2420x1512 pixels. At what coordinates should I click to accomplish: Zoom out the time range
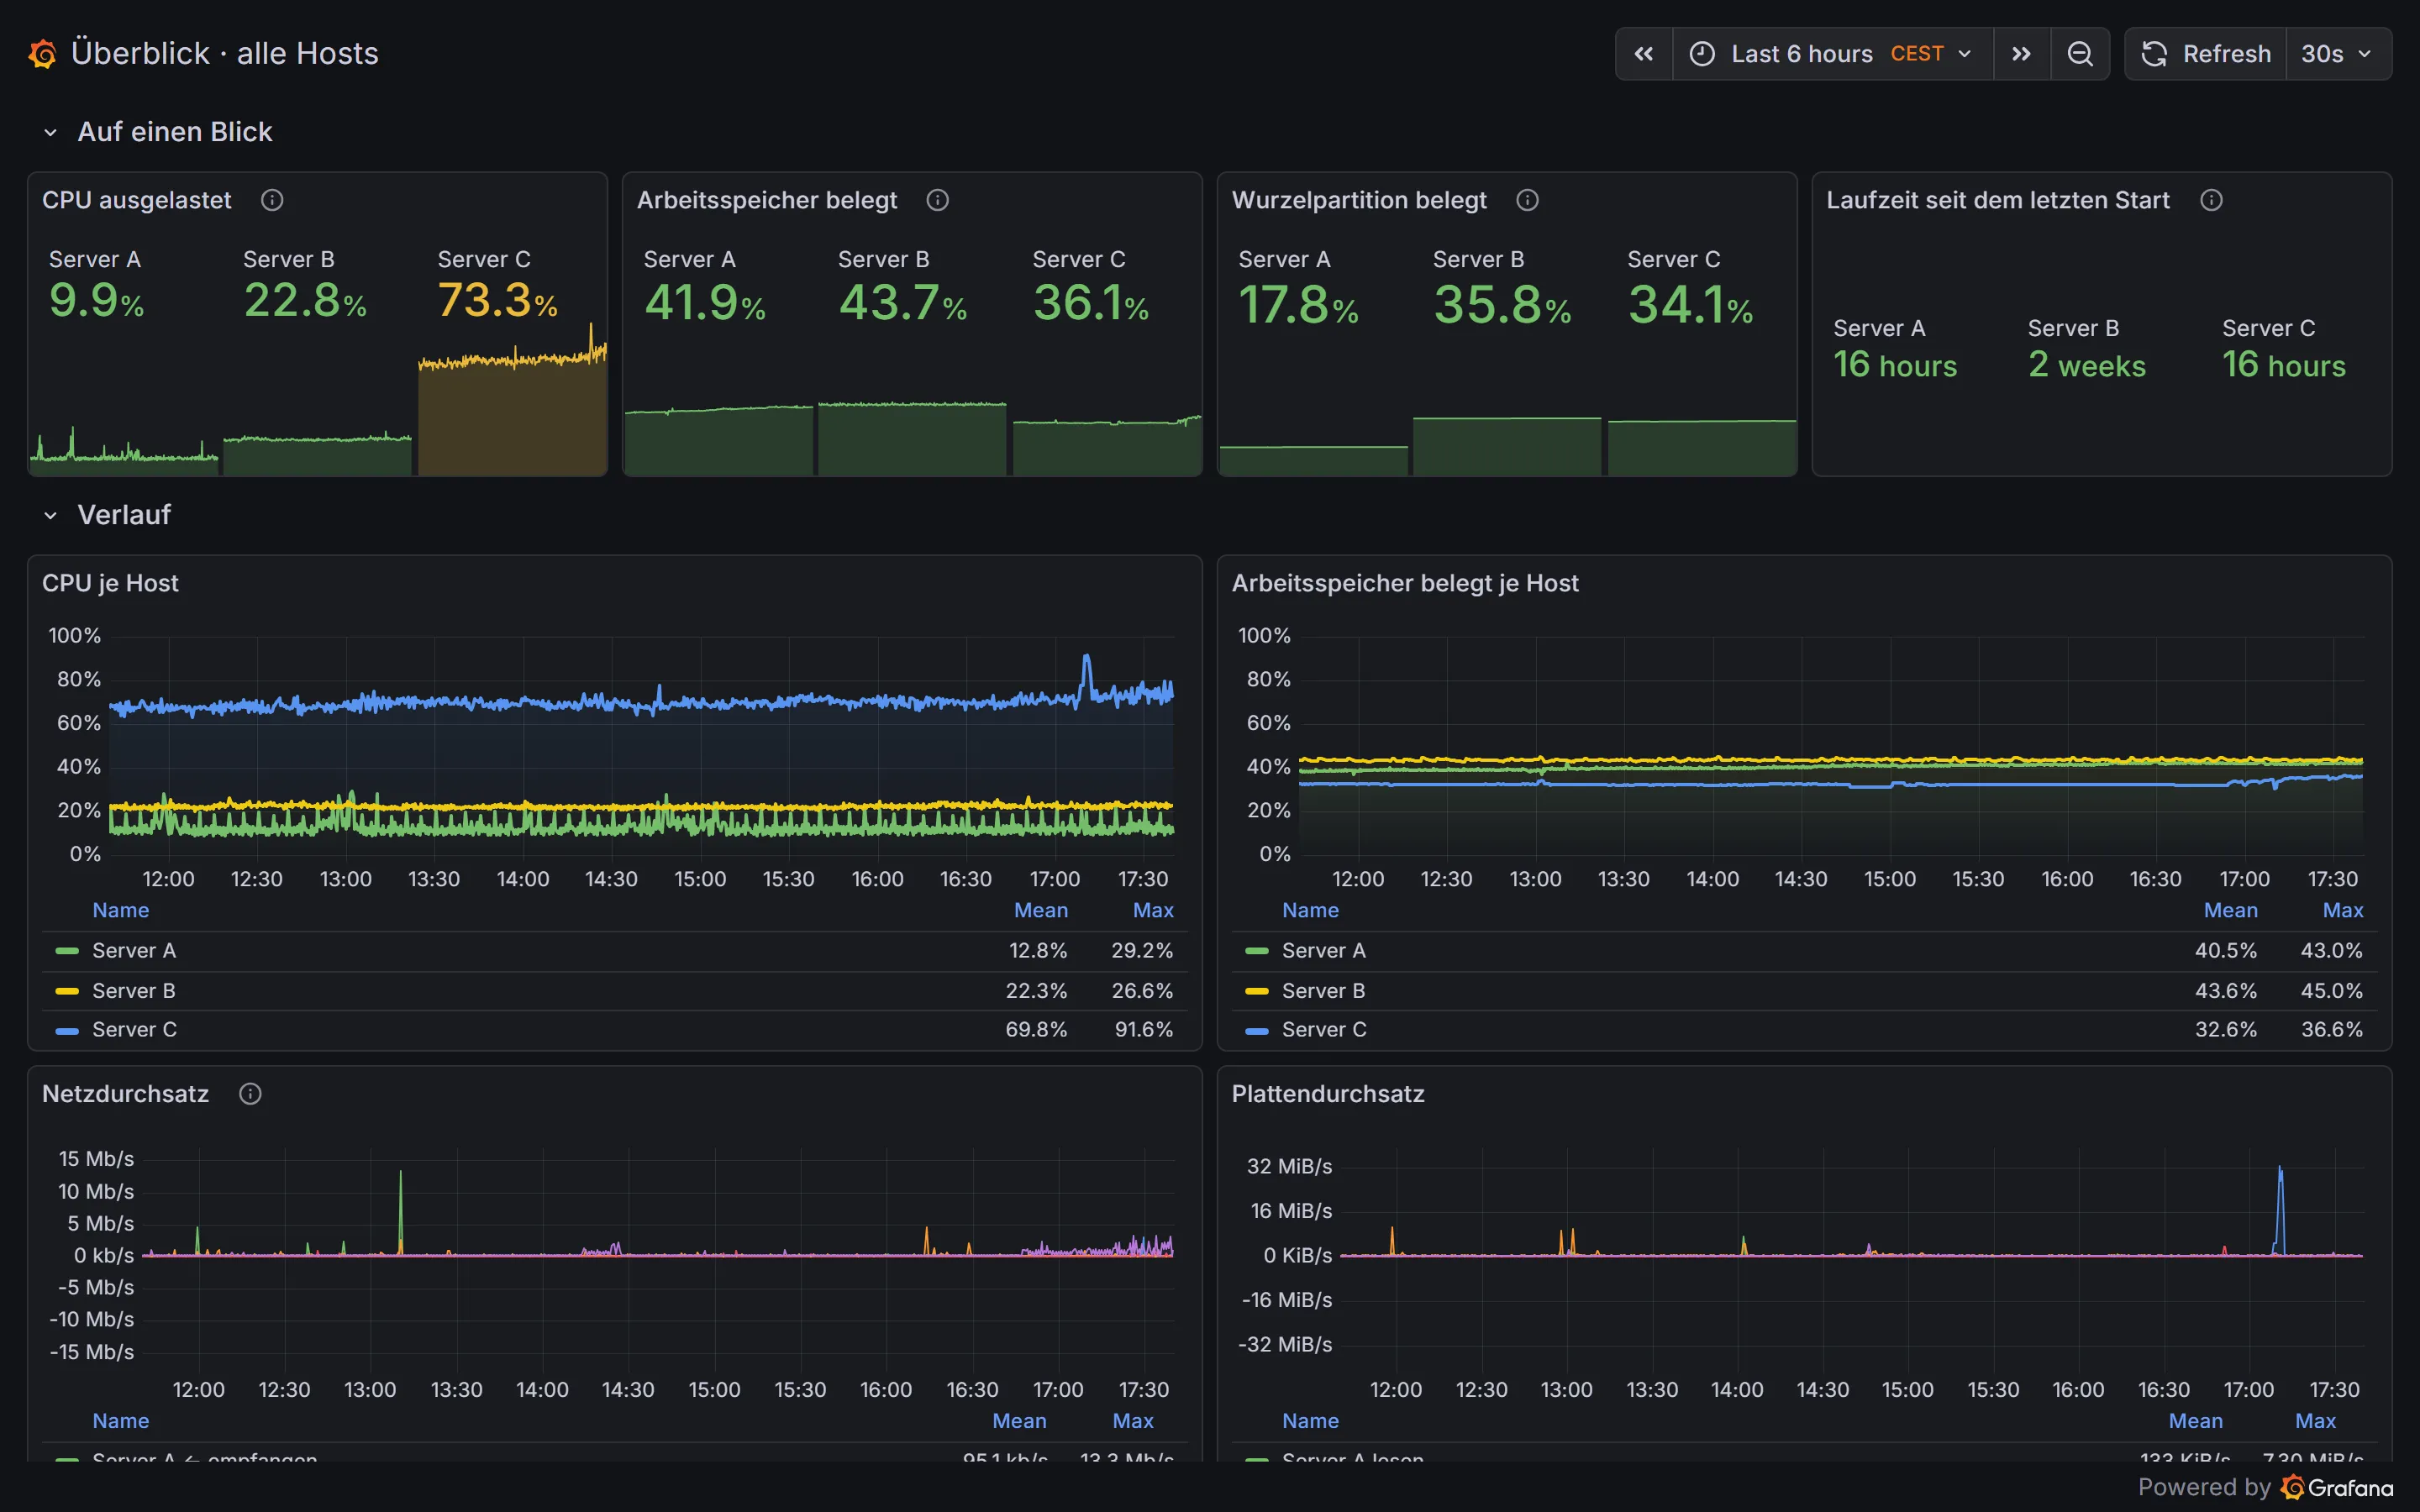tap(2080, 54)
